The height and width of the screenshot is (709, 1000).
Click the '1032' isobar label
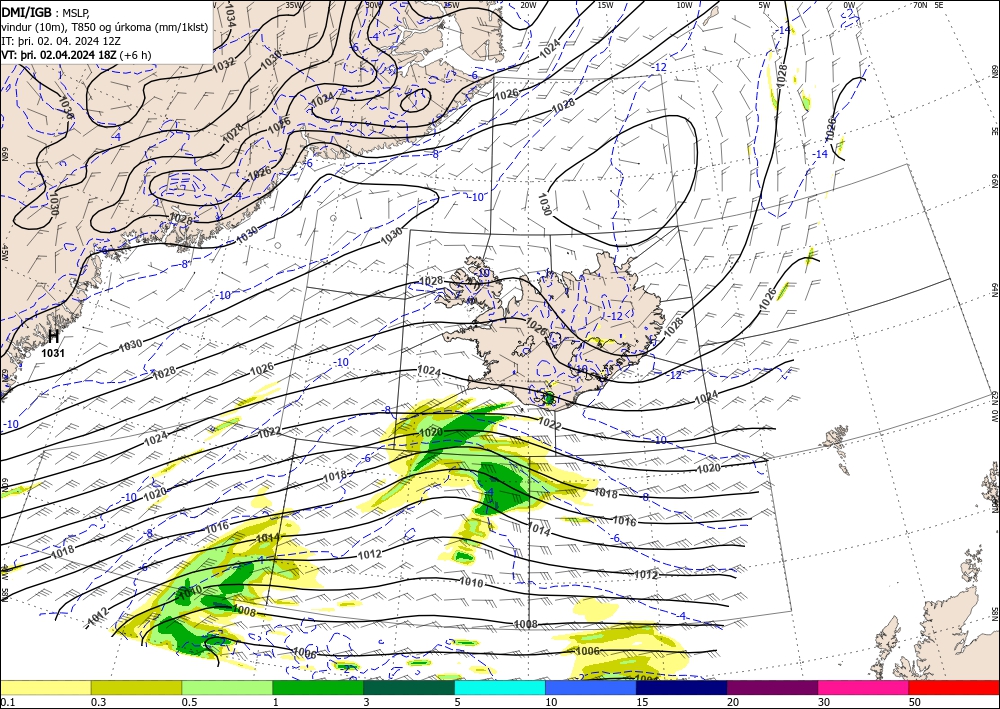(x=223, y=63)
